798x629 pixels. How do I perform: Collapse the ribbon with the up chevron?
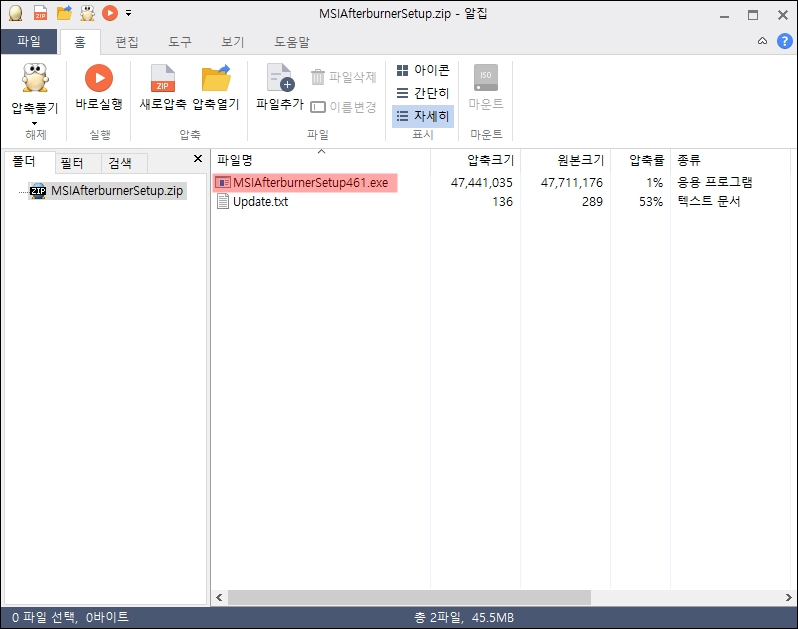coord(762,41)
